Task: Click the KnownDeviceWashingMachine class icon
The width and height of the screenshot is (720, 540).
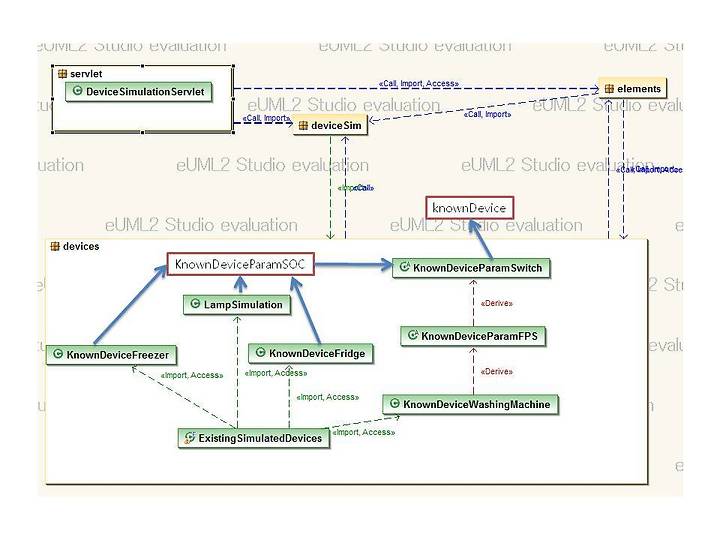Action: (394, 404)
